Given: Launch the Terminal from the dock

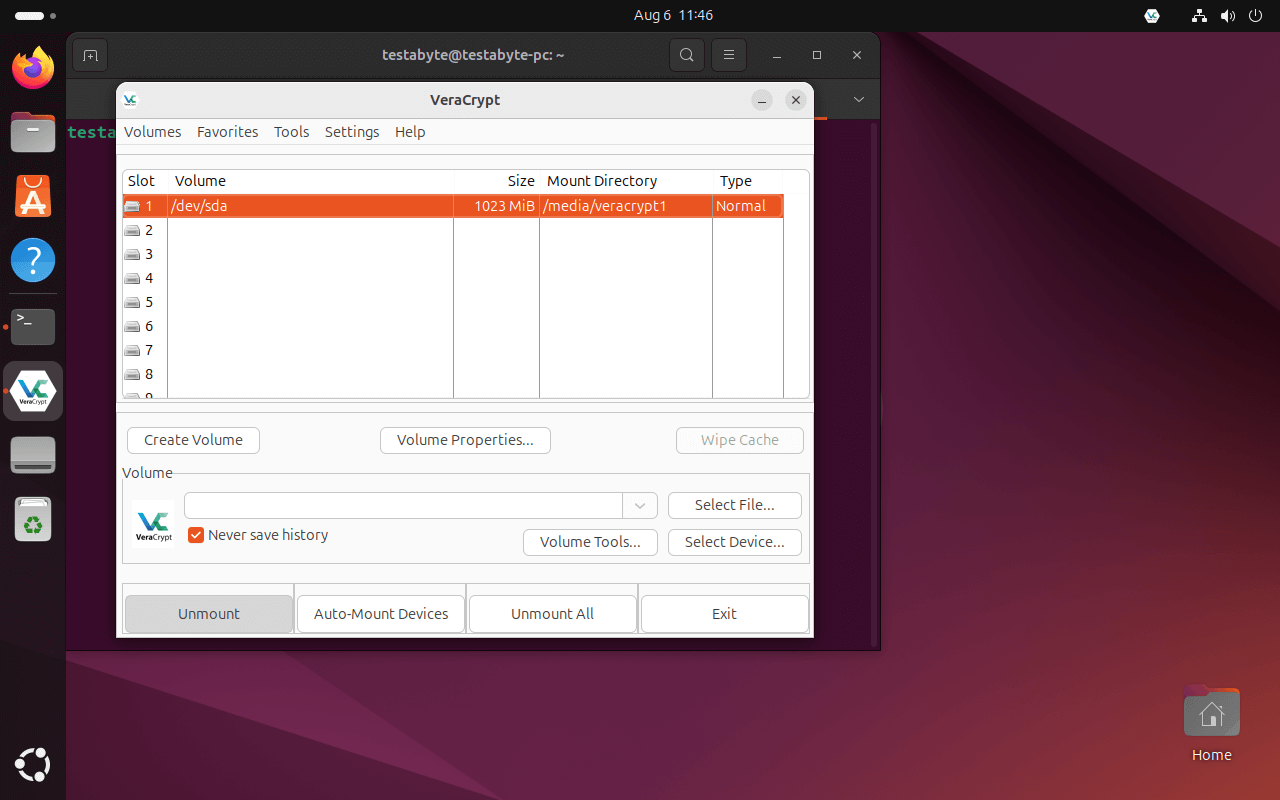Looking at the screenshot, I should click(33, 327).
